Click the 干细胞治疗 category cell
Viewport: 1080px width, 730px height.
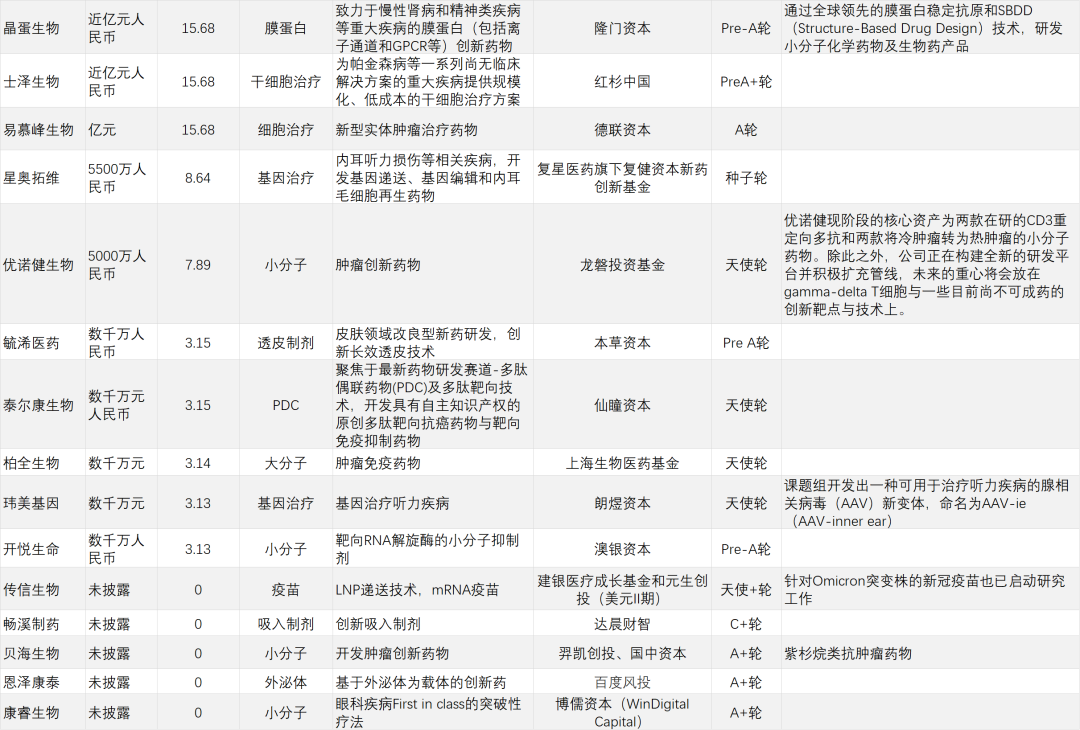[x=285, y=82]
